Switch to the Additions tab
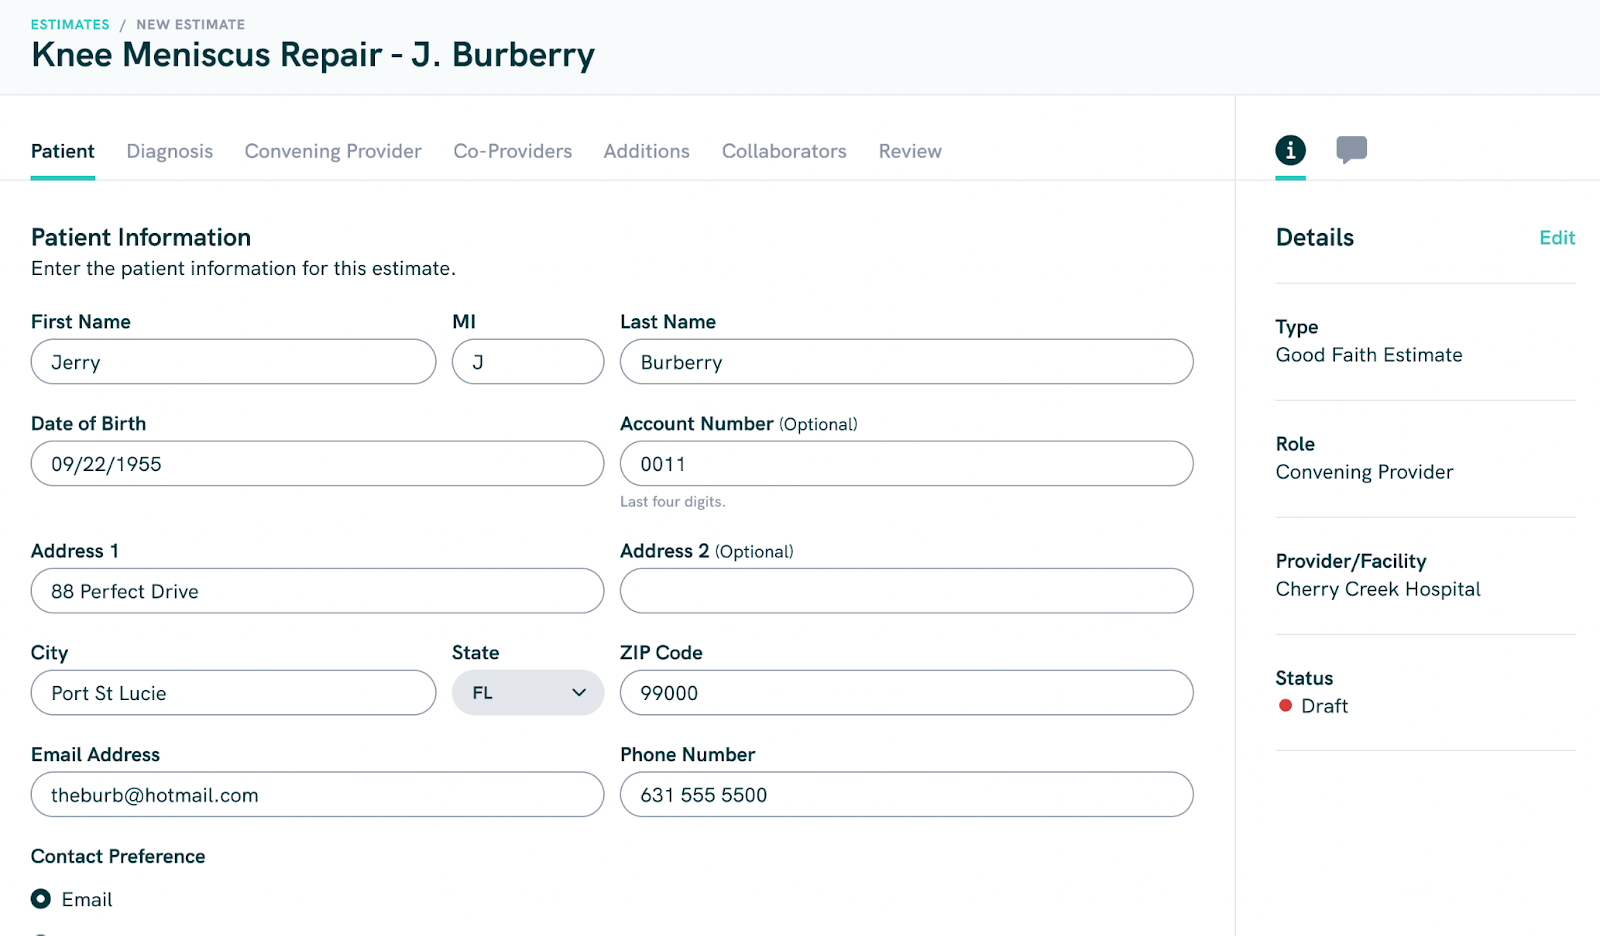 pos(646,151)
